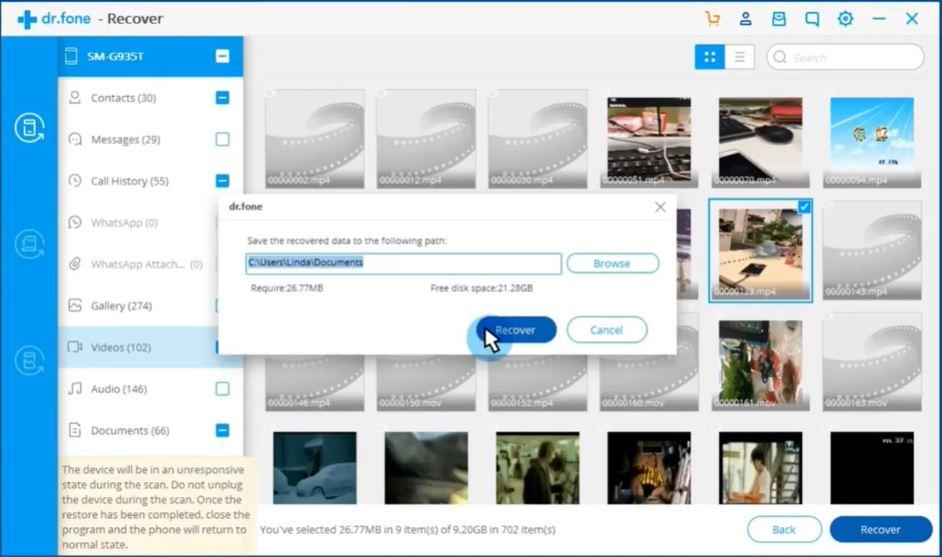Screen dimensions: 942x557
Task: Click the Contacts person icon
Action: coord(75,97)
